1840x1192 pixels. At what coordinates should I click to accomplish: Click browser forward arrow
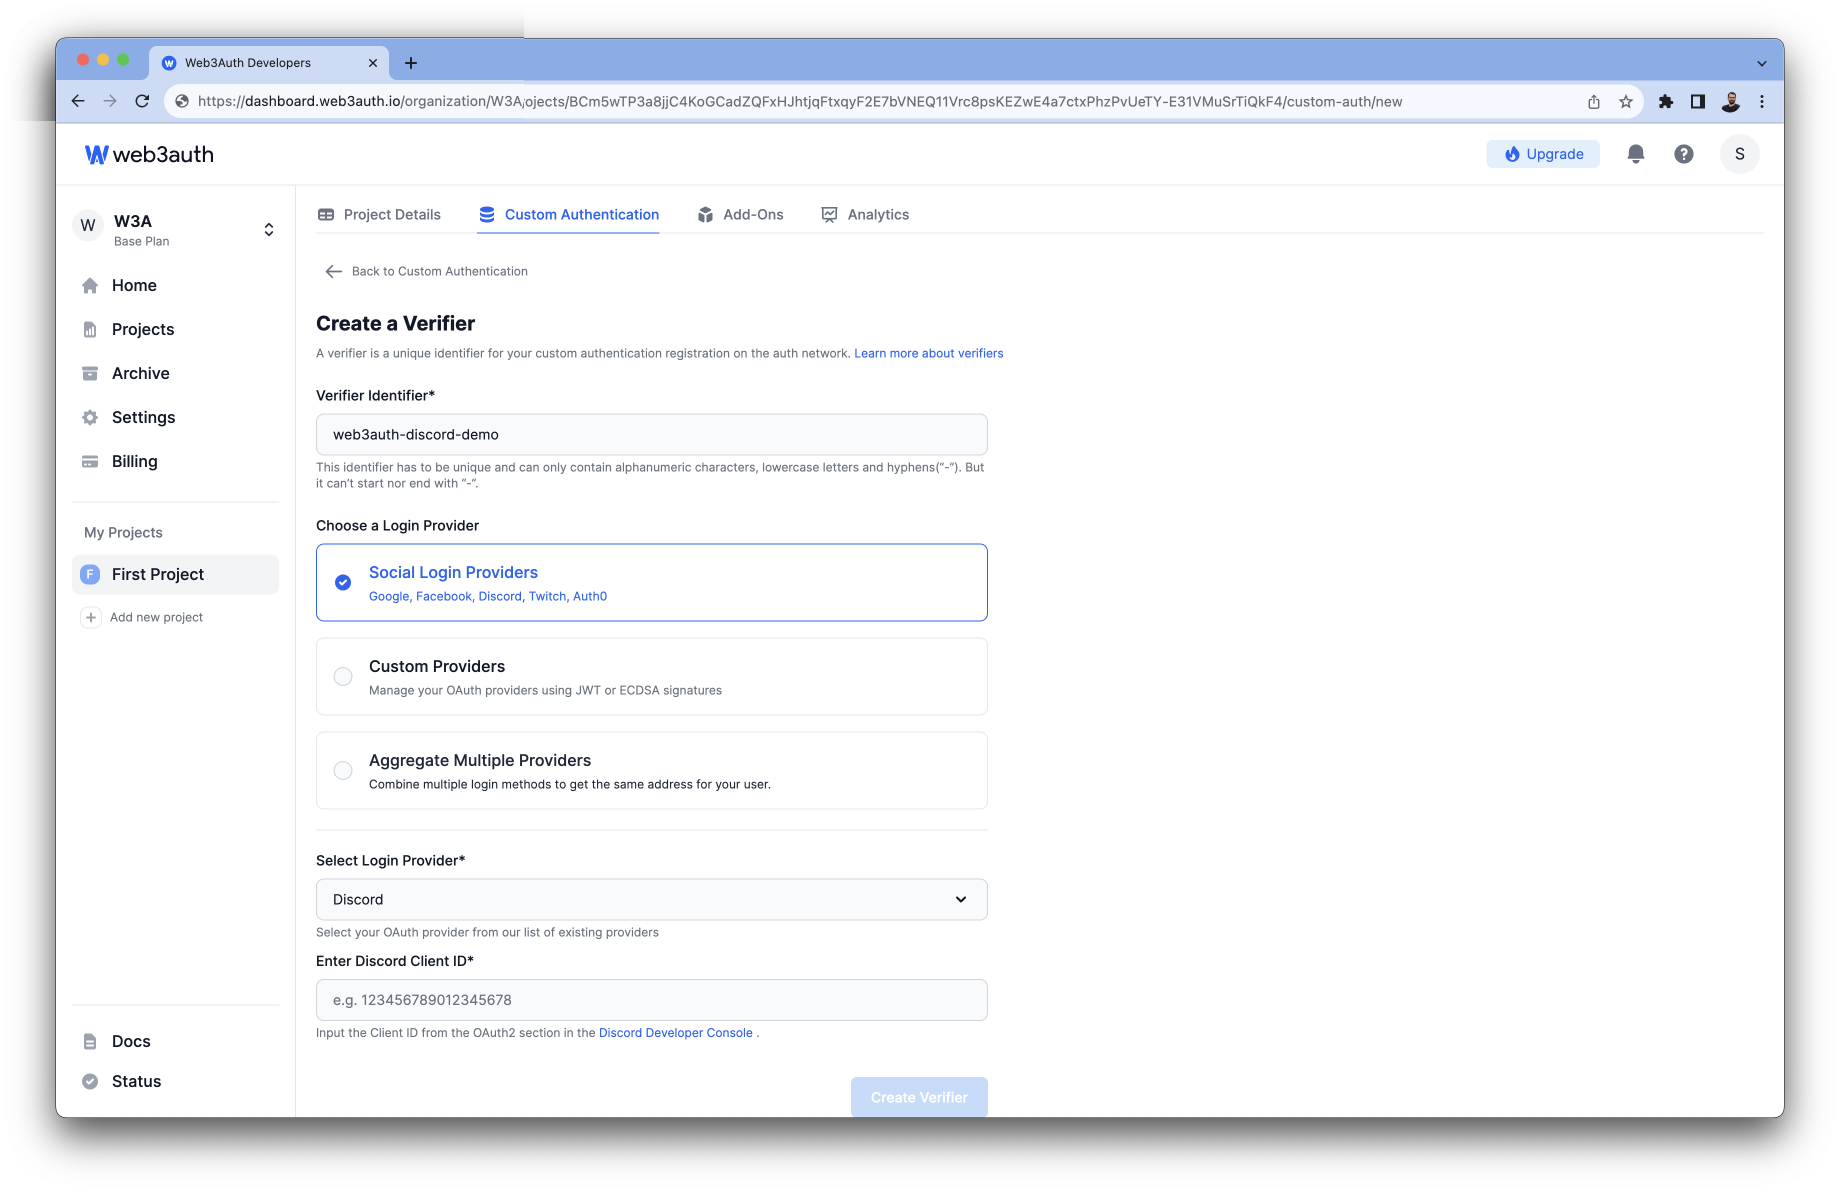point(110,101)
